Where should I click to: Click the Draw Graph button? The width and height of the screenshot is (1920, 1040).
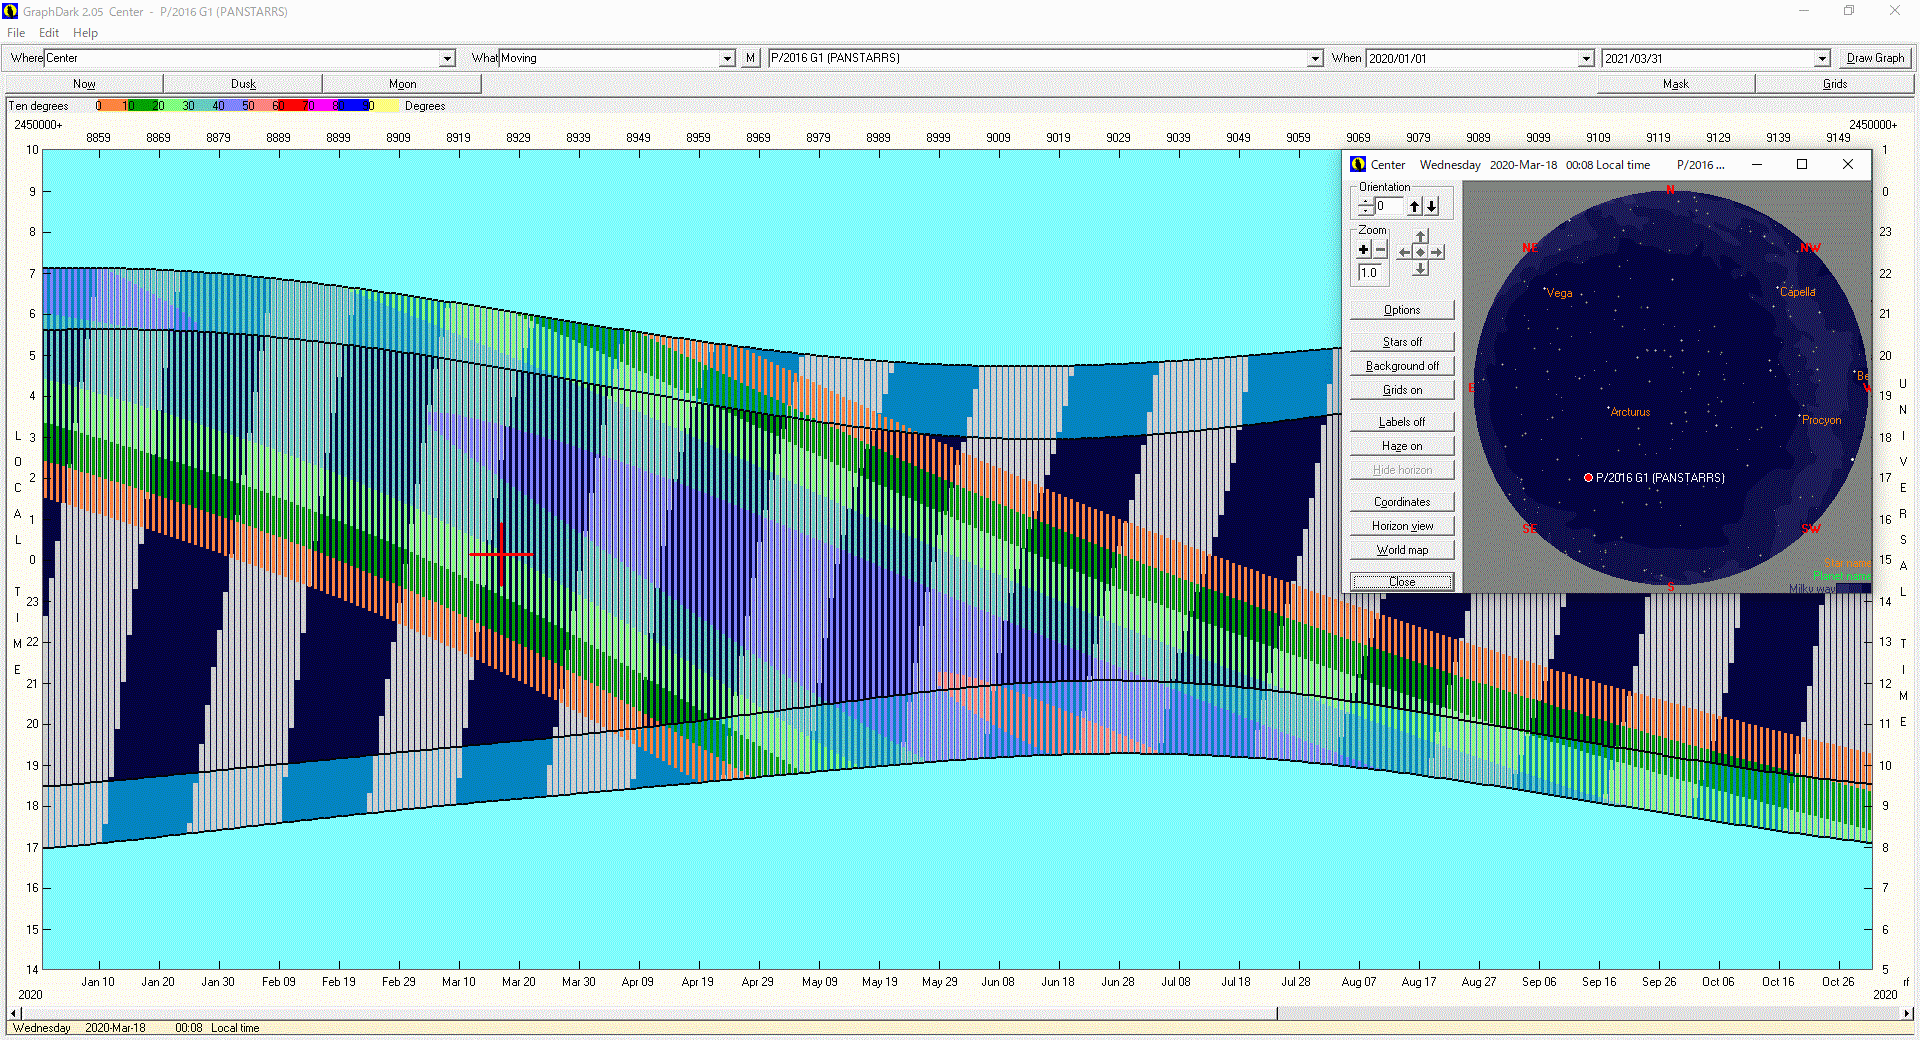(1875, 58)
